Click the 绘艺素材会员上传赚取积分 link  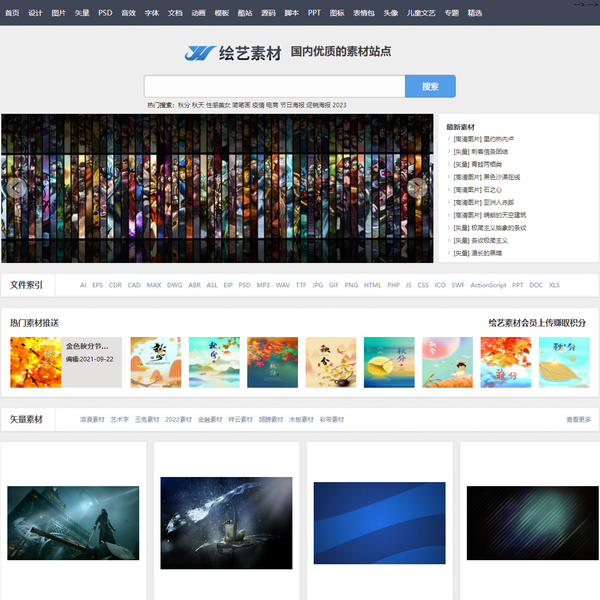click(x=537, y=323)
